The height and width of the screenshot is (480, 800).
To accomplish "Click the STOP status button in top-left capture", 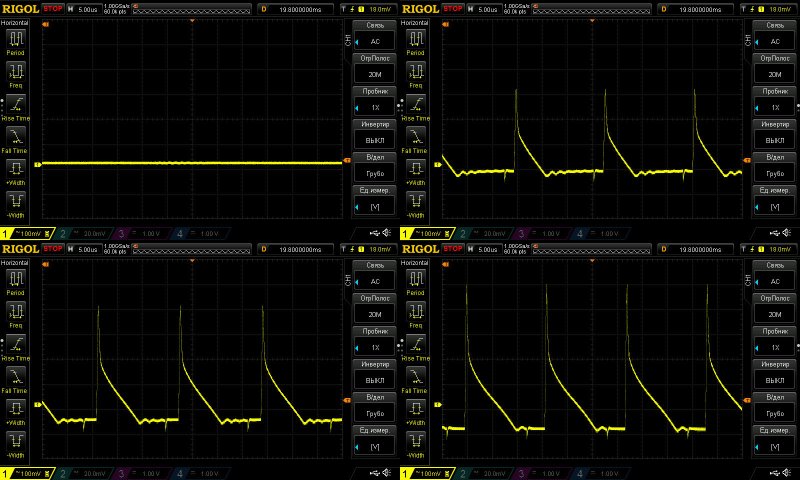I will tap(53, 9).
